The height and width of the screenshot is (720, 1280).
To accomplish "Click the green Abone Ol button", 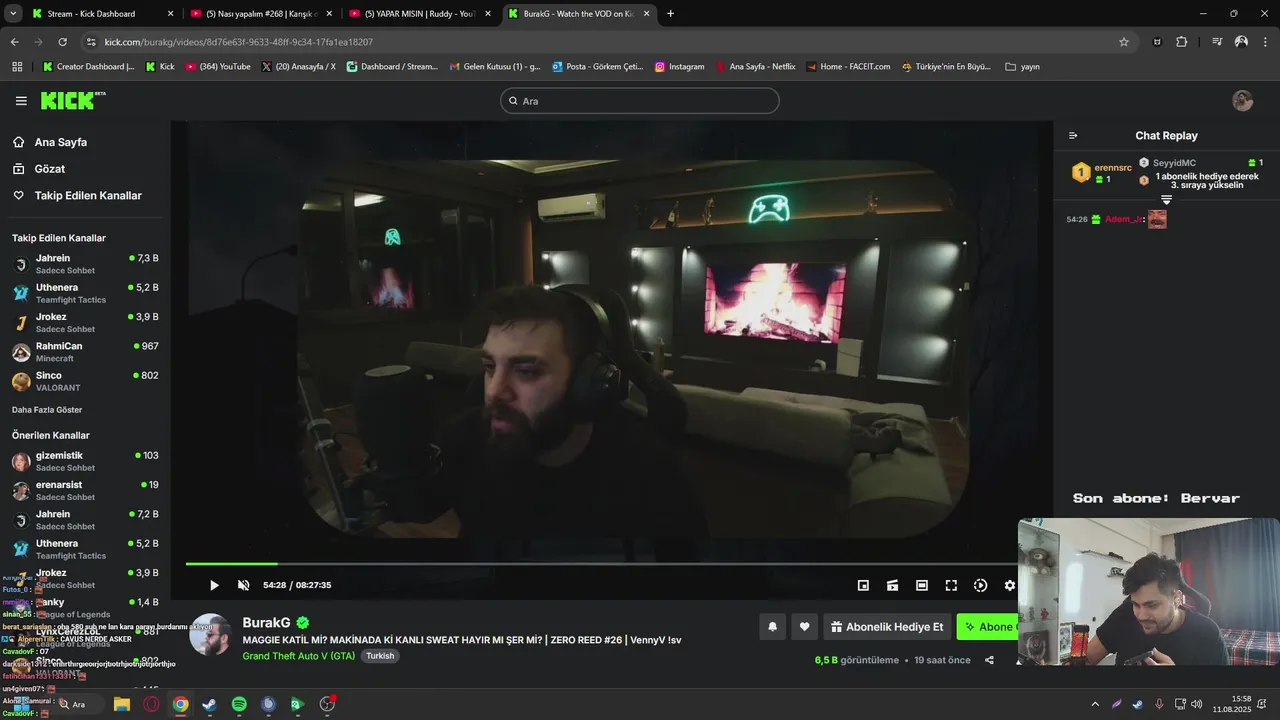I will [x=989, y=627].
